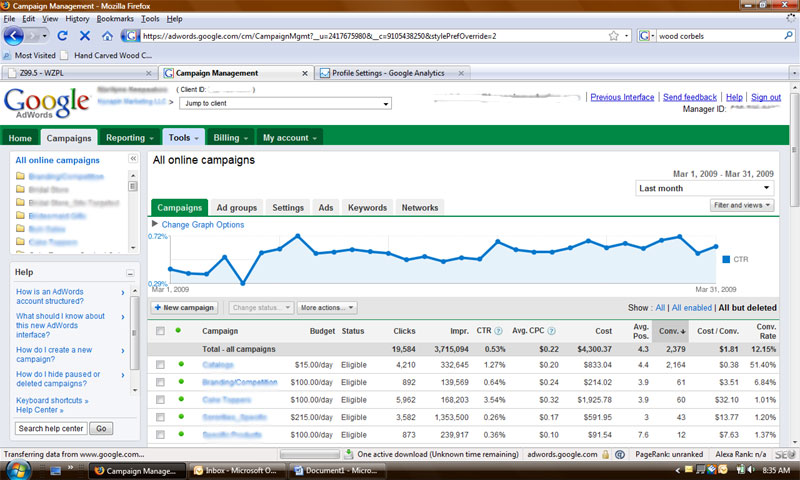Click the Sign out link
Image resolution: width=800 pixels, height=480 pixels.
[766, 97]
